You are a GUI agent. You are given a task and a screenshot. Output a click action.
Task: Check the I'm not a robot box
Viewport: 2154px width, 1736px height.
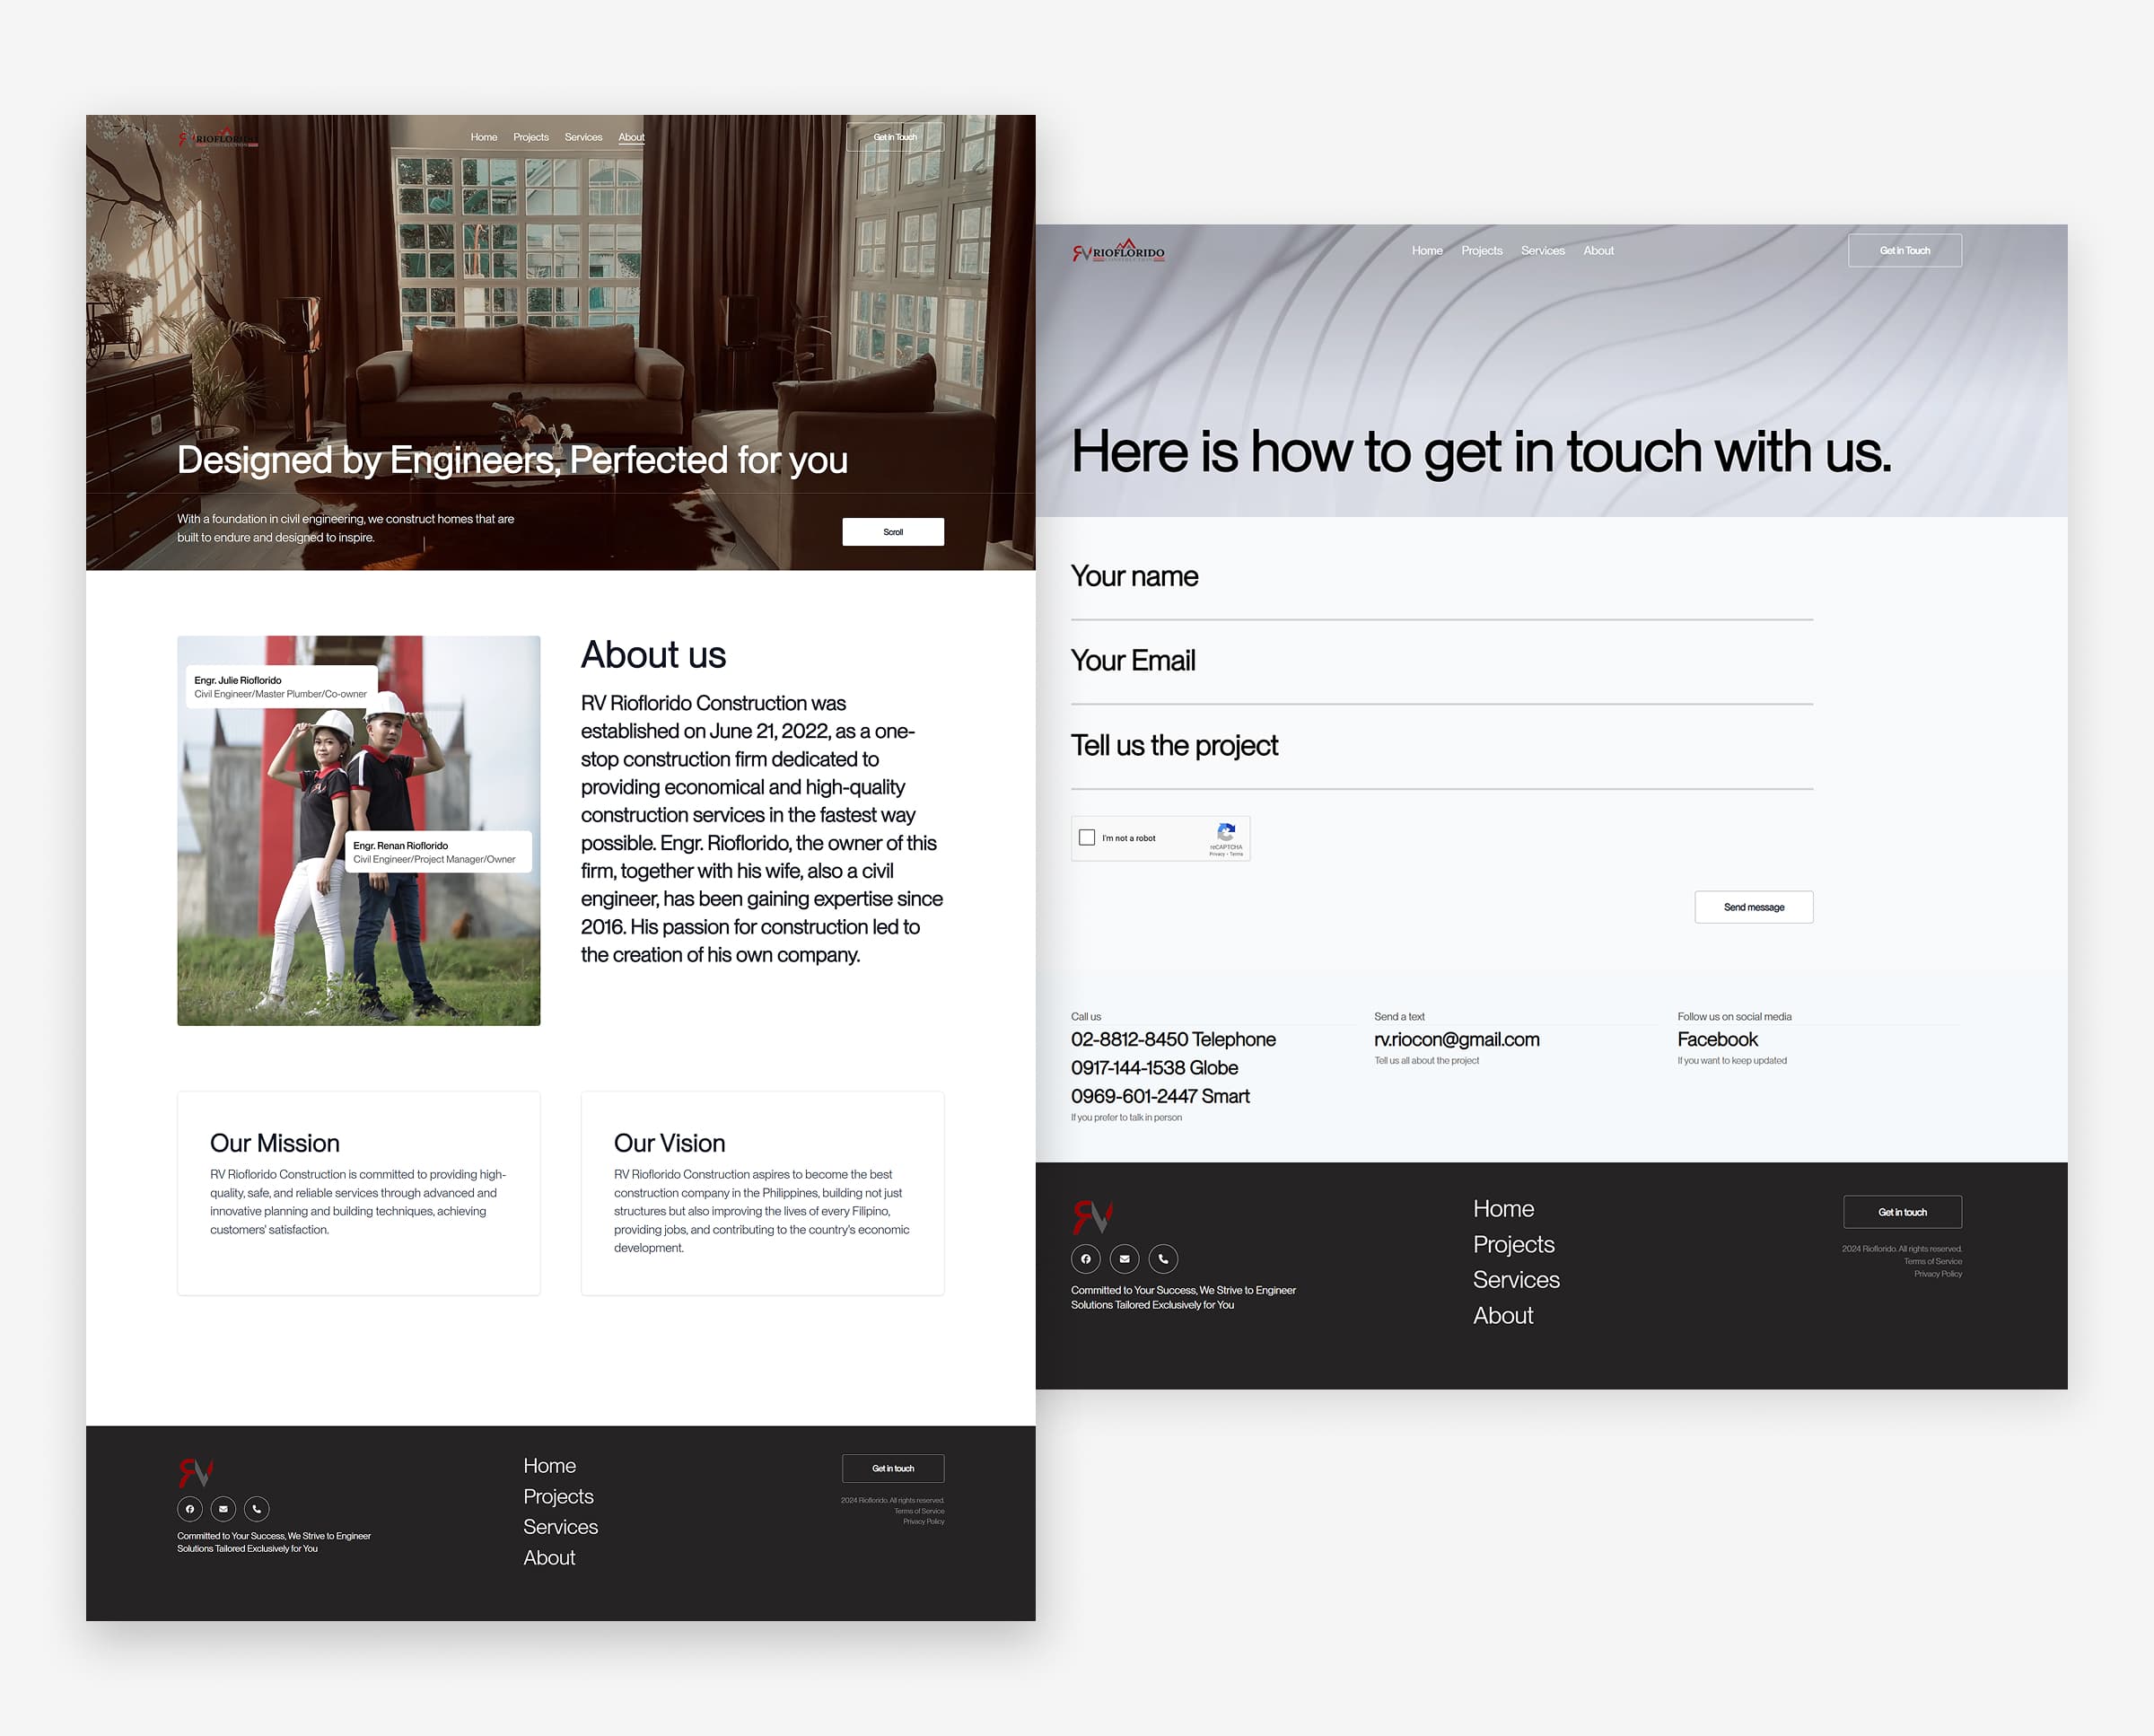coord(1087,837)
